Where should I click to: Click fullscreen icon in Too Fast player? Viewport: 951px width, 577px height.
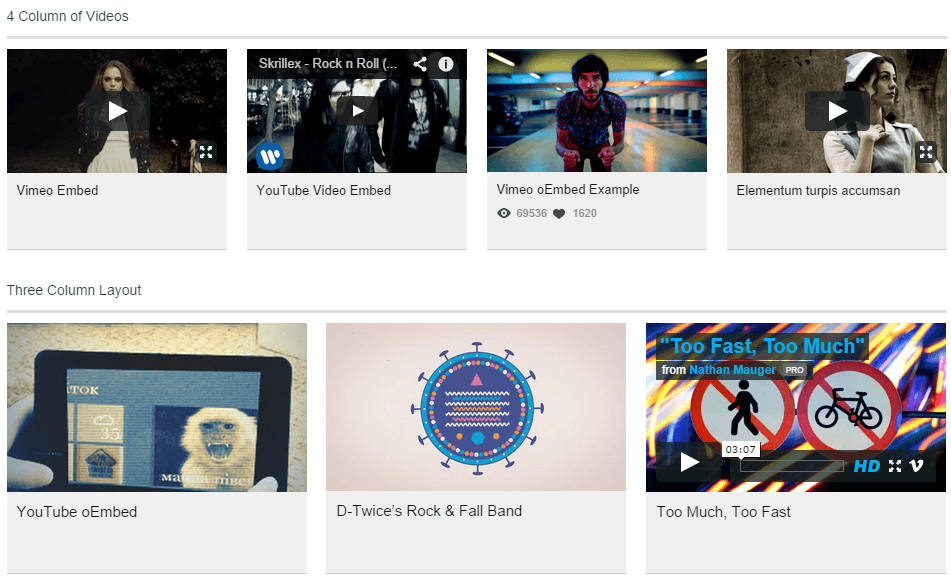click(x=895, y=466)
